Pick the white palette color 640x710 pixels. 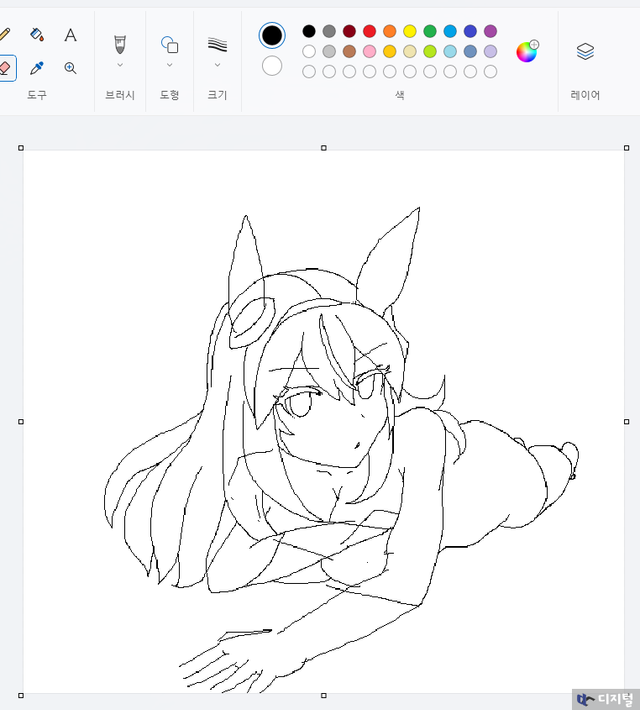pos(309,51)
